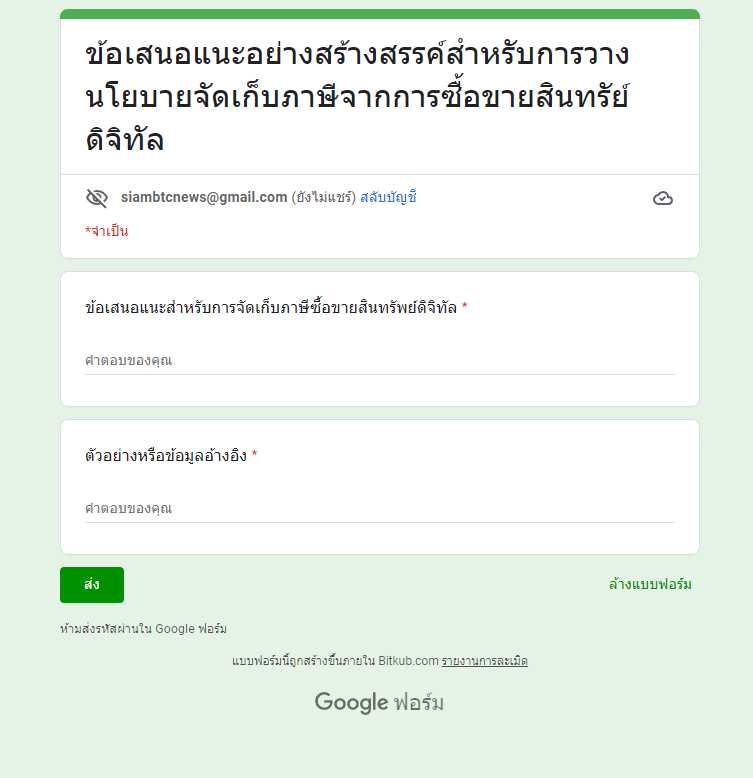Submit the form with the green ส่ง button

92,585
